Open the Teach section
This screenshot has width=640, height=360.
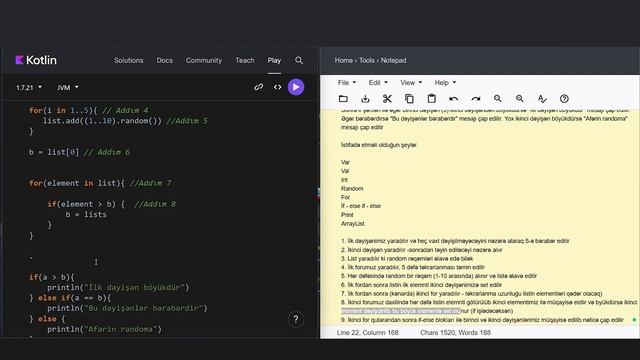tap(244, 60)
